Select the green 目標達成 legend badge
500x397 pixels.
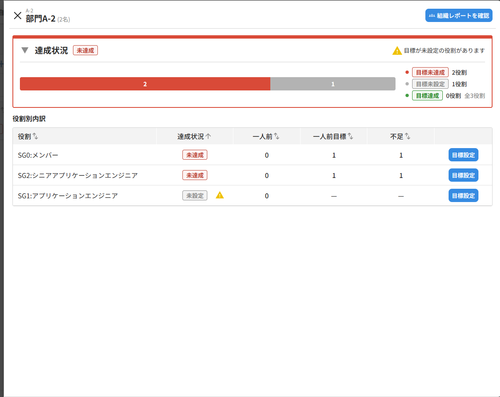427,96
